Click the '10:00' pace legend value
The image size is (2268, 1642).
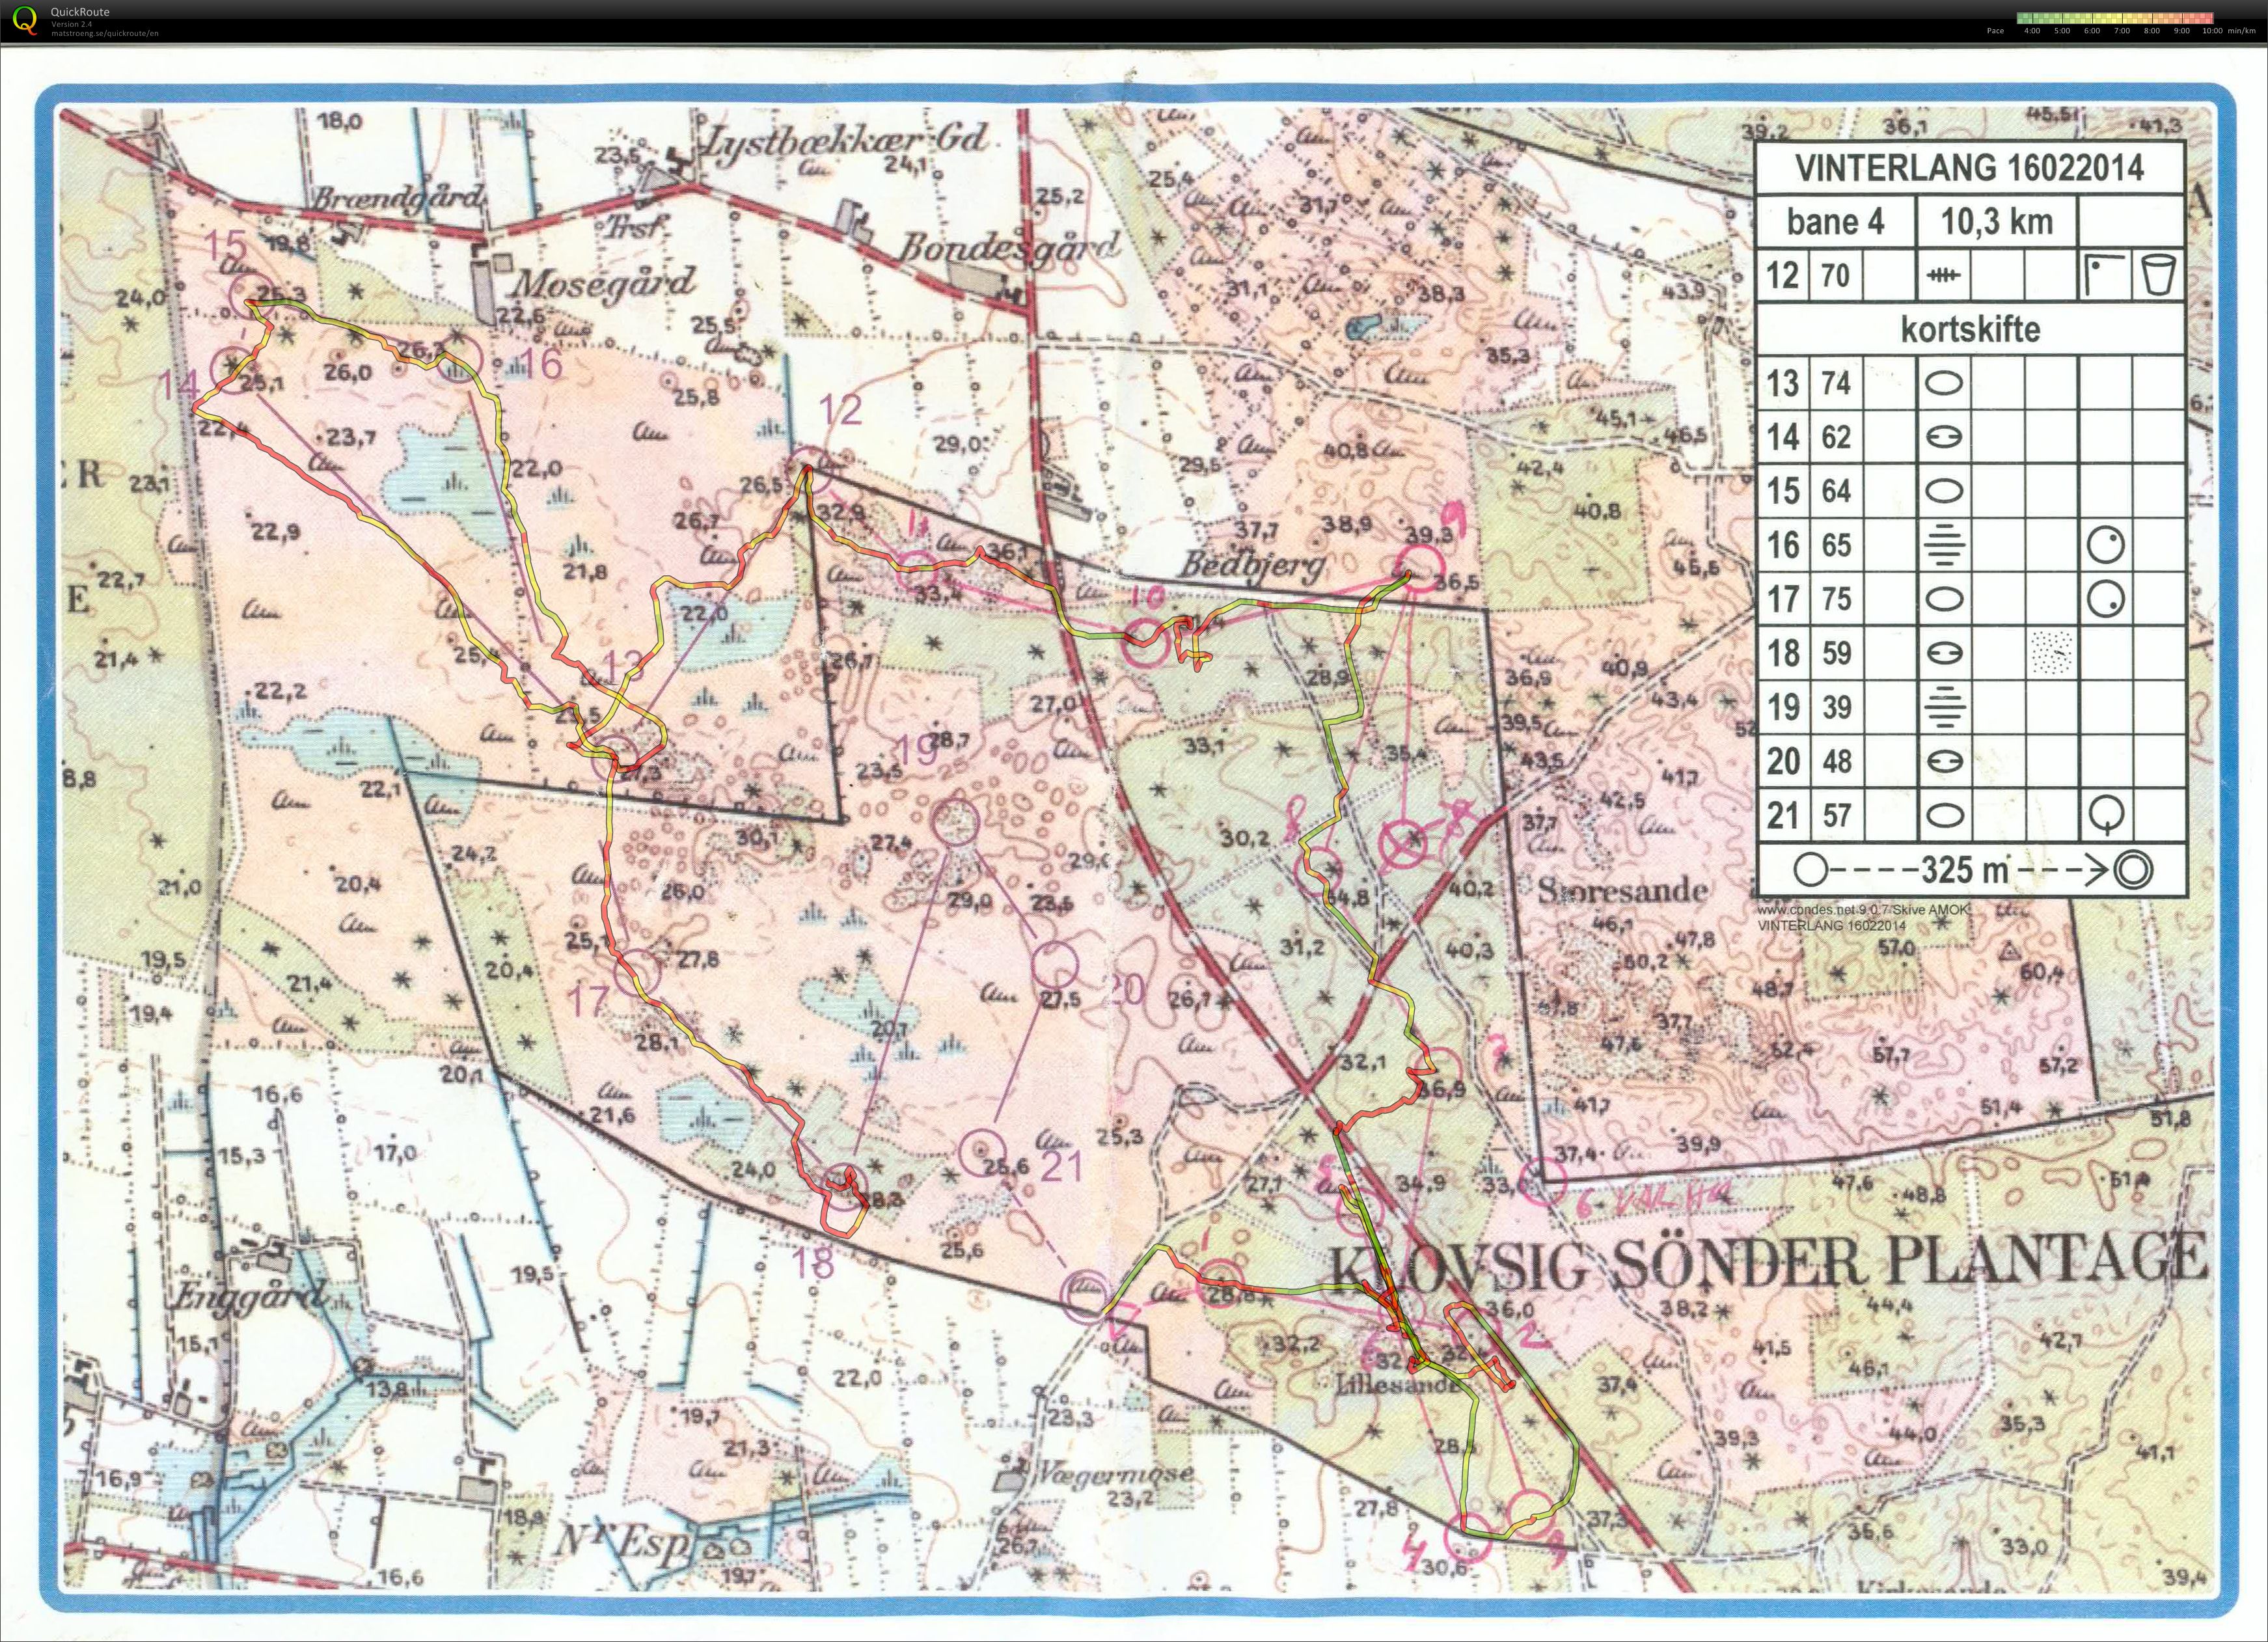click(2212, 31)
